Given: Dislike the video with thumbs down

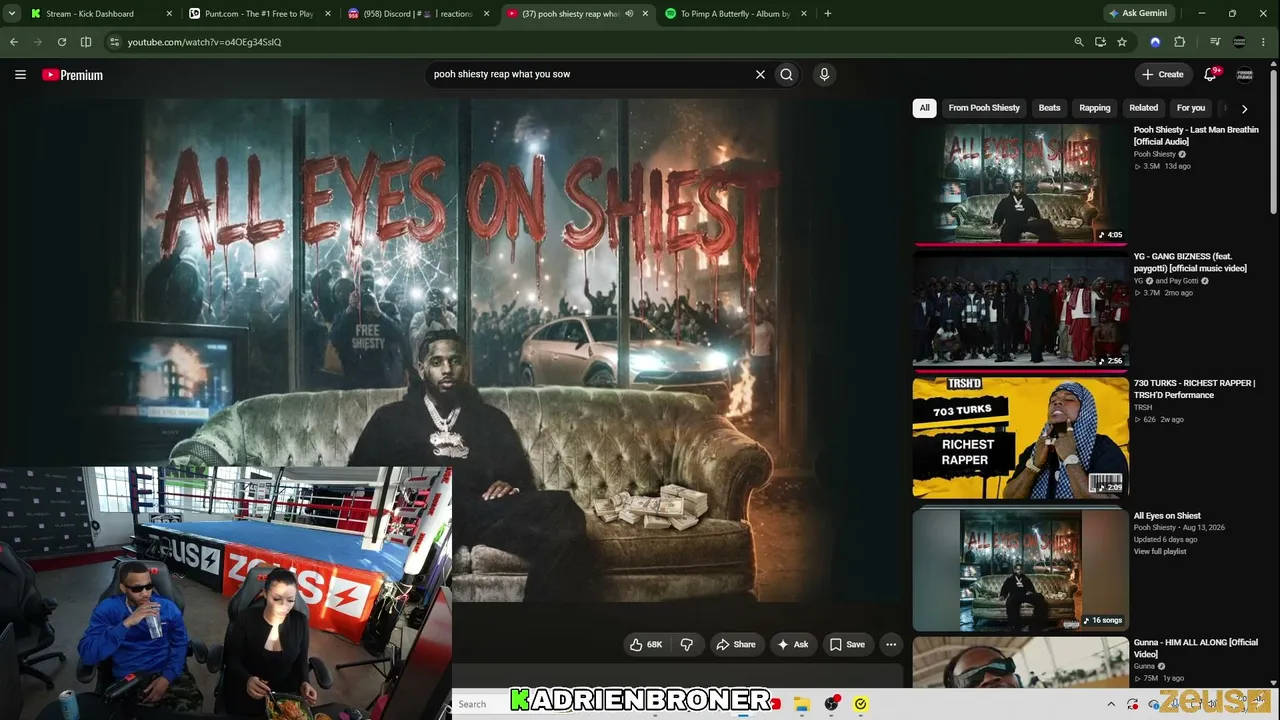Looking at the screenshot, I should 686,645.
